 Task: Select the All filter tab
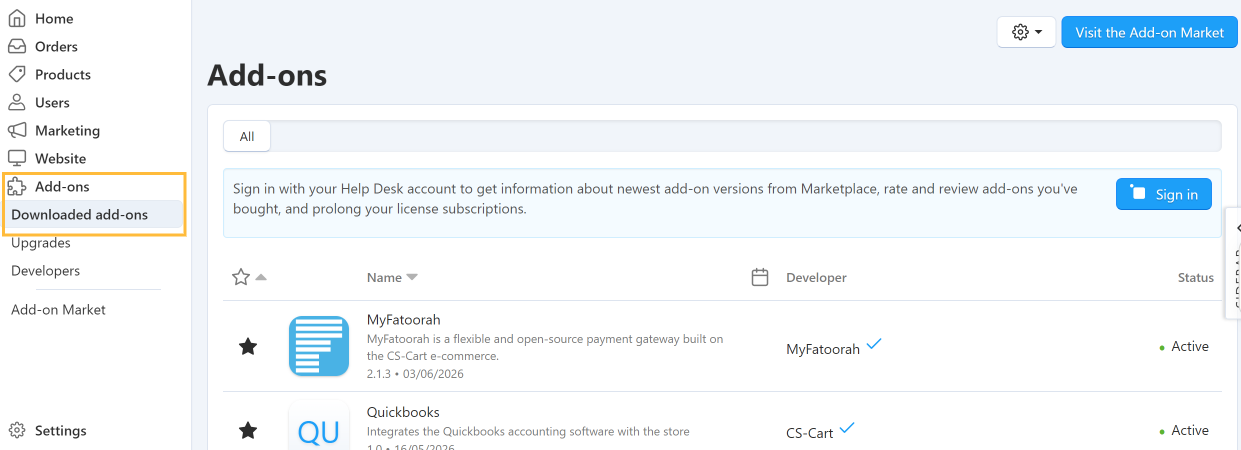(247, 137)
